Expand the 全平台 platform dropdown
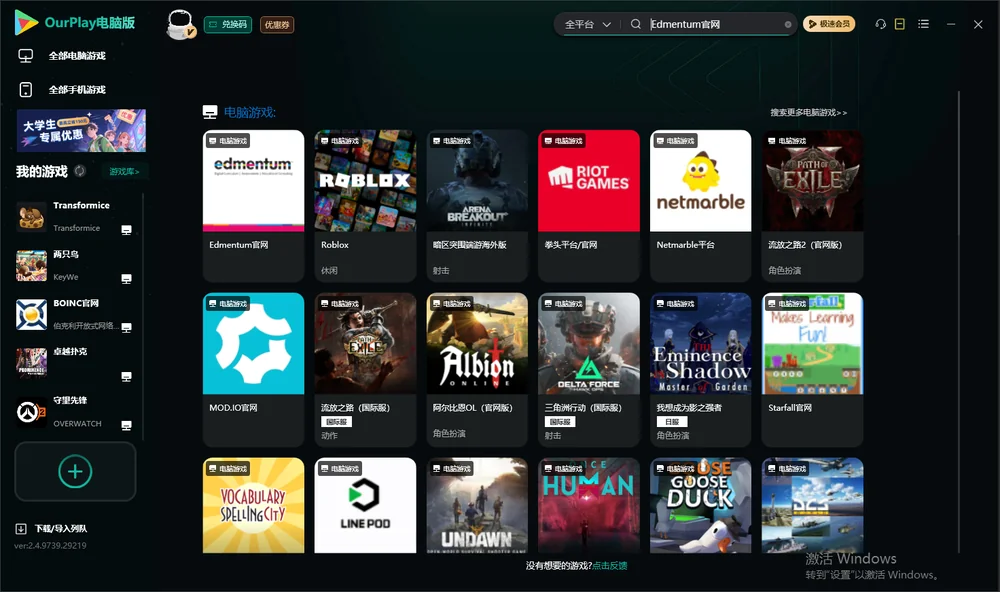The width and height of the screenshot is (1000, 592). [587, 24]
